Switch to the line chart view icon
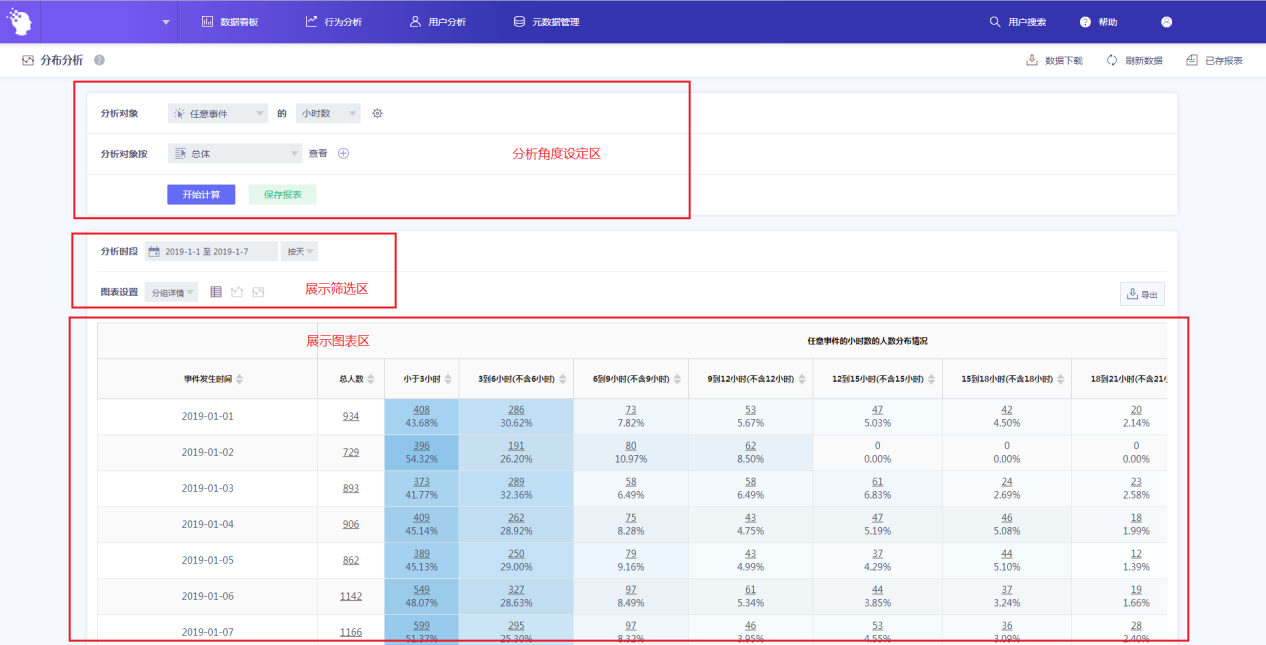 coord(237,292)
